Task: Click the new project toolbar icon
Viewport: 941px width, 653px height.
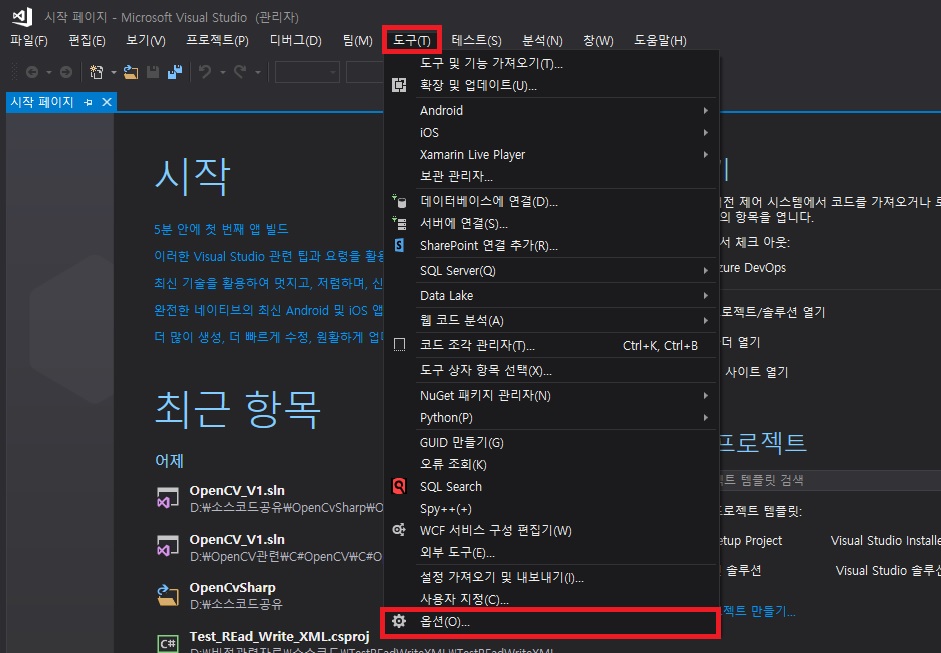Action: tap(96, 72)
